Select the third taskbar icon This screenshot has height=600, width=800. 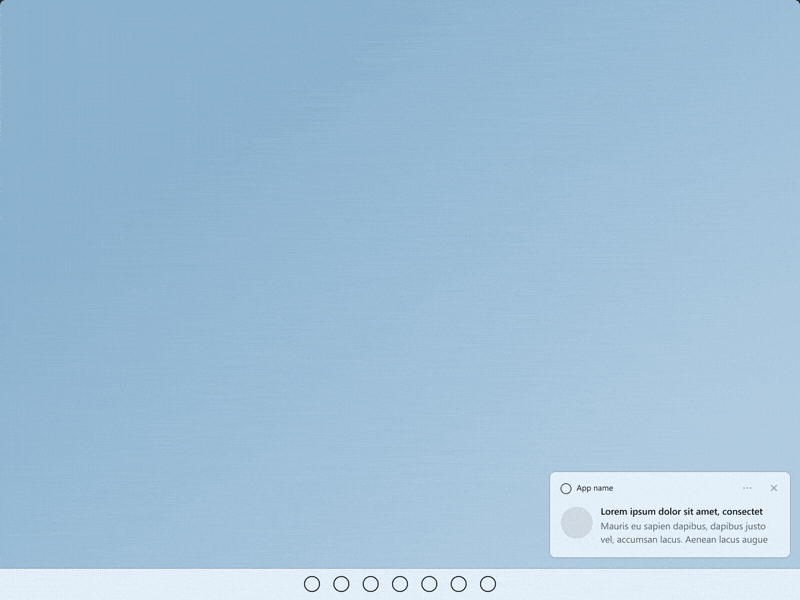[x=372, y=582]
